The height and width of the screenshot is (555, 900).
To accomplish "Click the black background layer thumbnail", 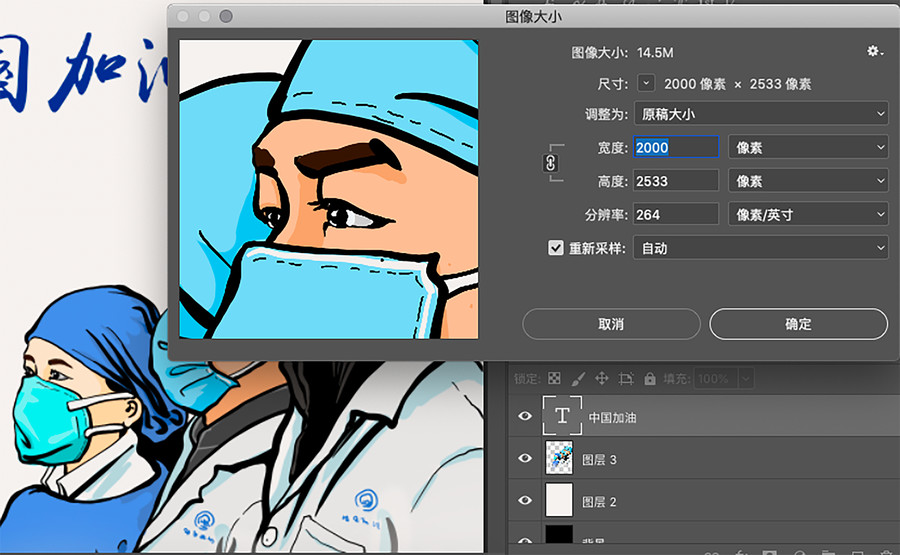I will pyautogui.click(x=559, y=535).
